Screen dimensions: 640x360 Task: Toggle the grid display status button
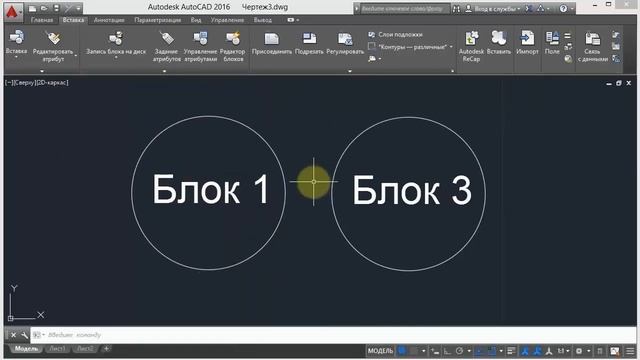(402, 351)
